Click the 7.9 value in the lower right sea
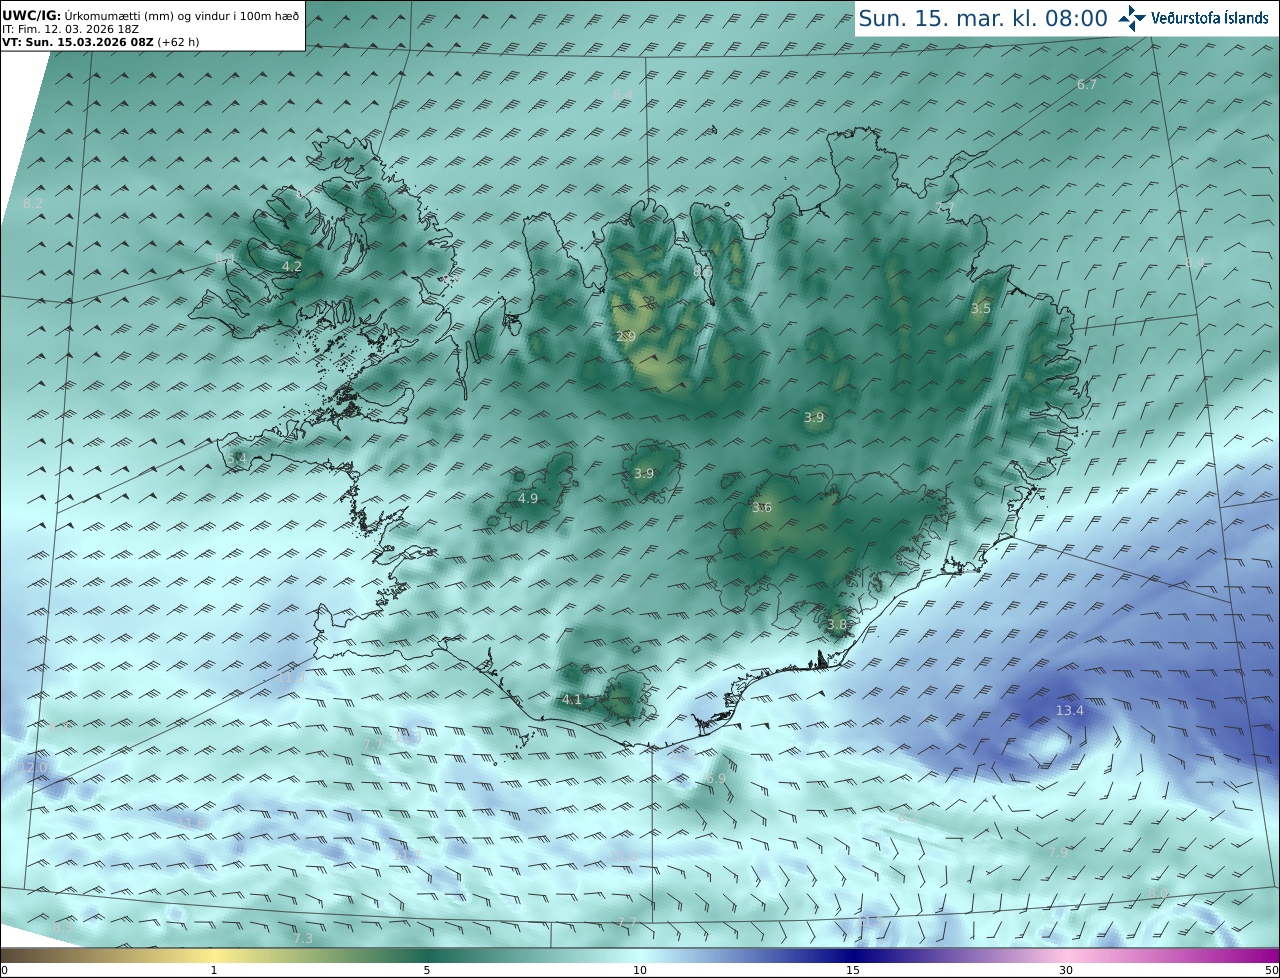Image resolution: width=1280 pixels, height=978 pixels. click(x=1058, y=853)
